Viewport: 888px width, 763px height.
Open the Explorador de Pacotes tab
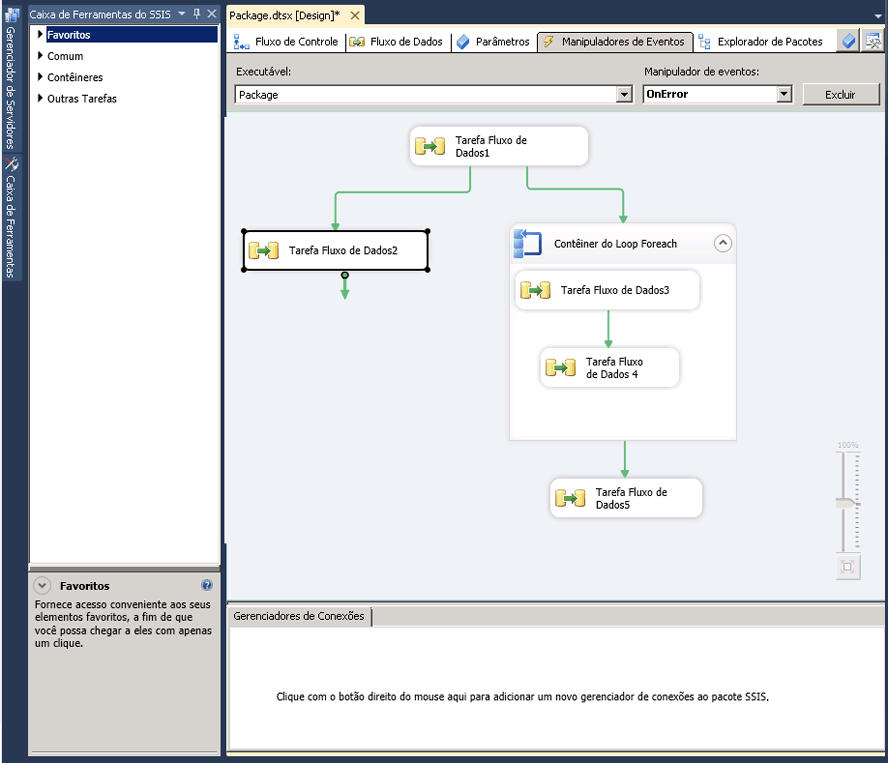(761, 42)
